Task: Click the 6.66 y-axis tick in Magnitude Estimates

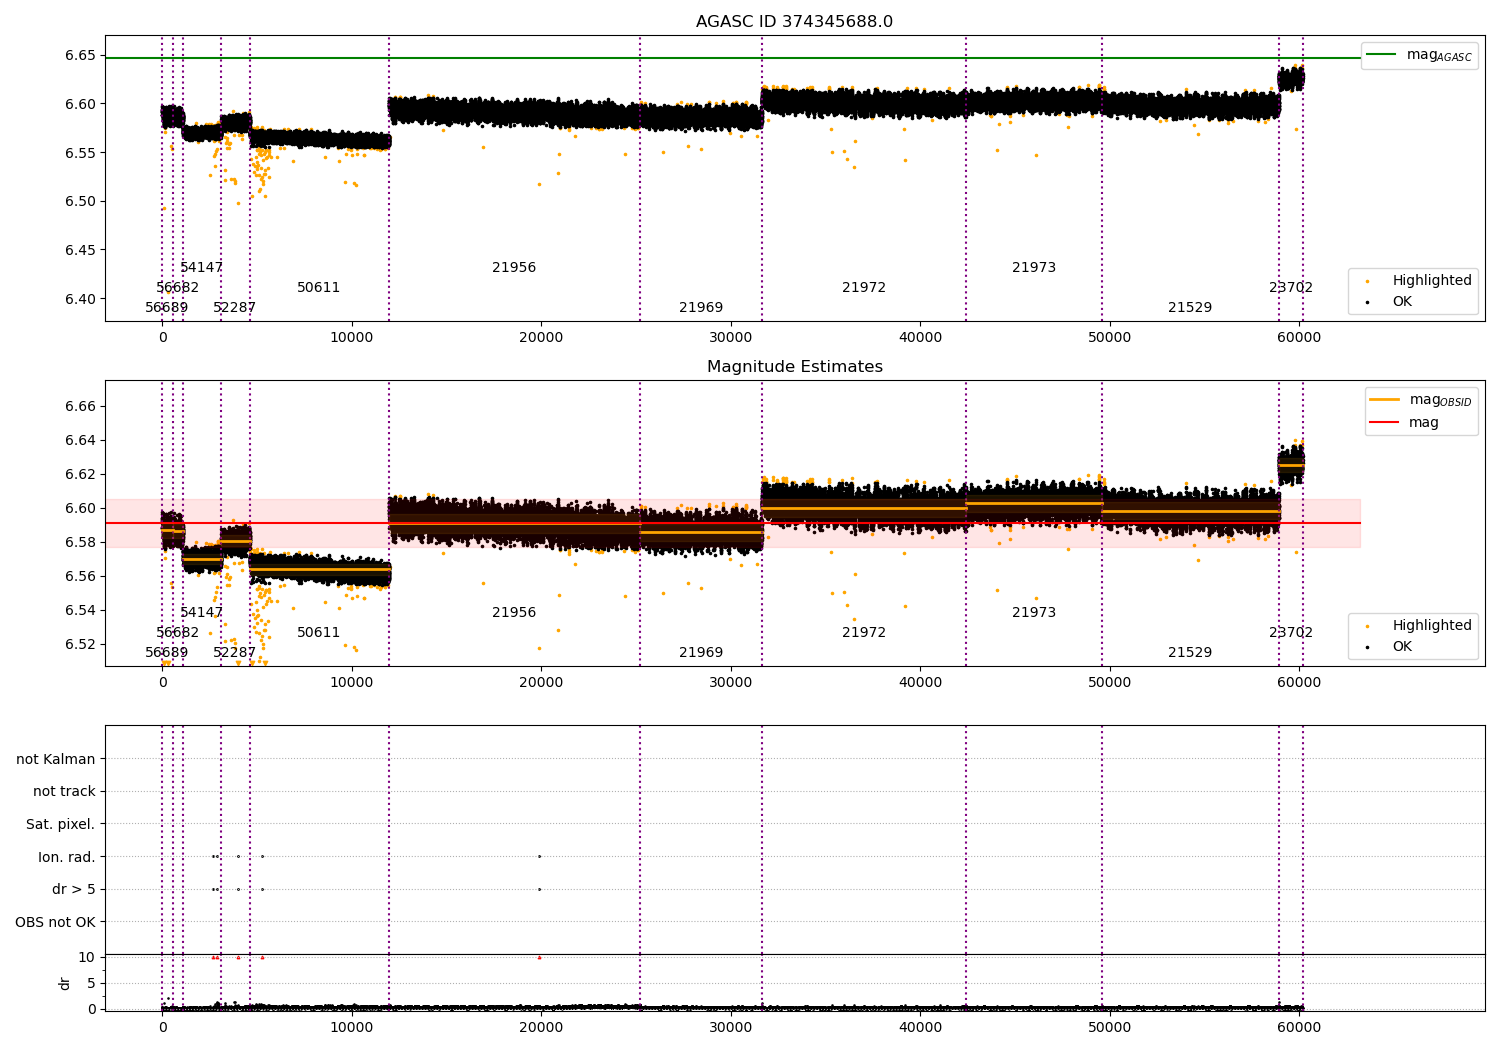Action: [x=81, y=406]
